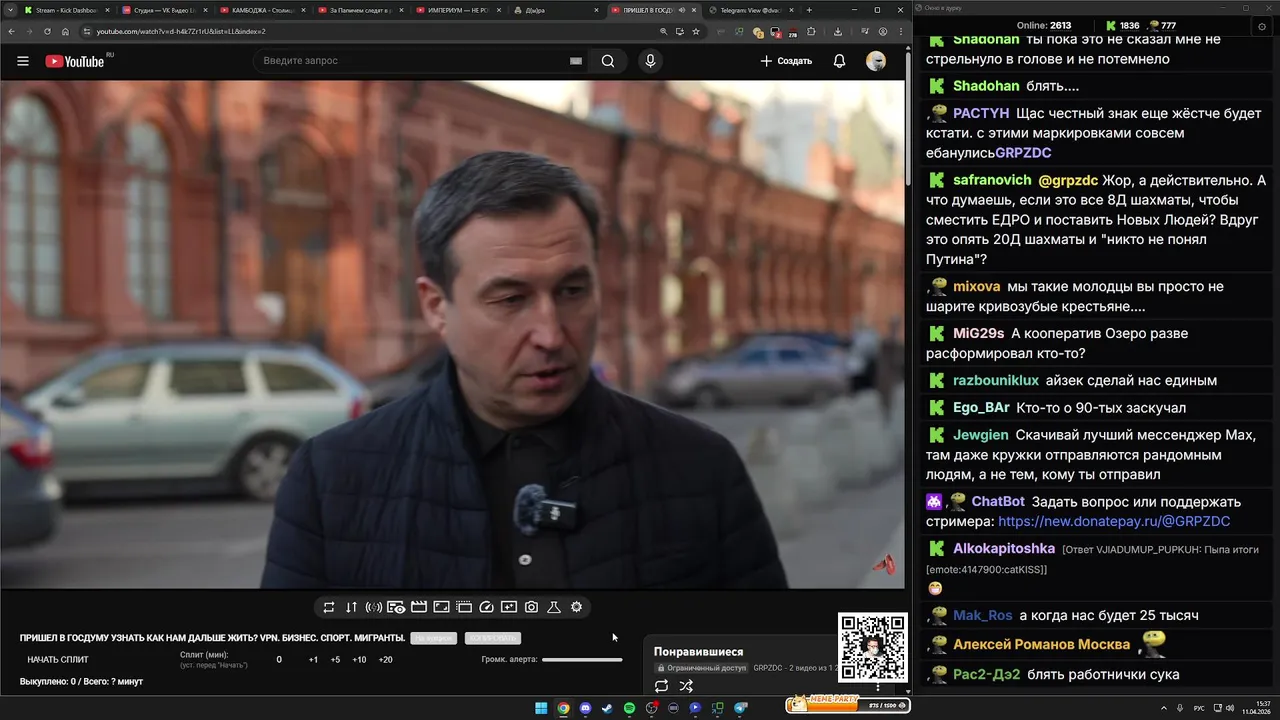The width and height of the screenshot is (1280, 720).
Task: Open the gear settings icon in player toolbar
Action: click(576, 607)
